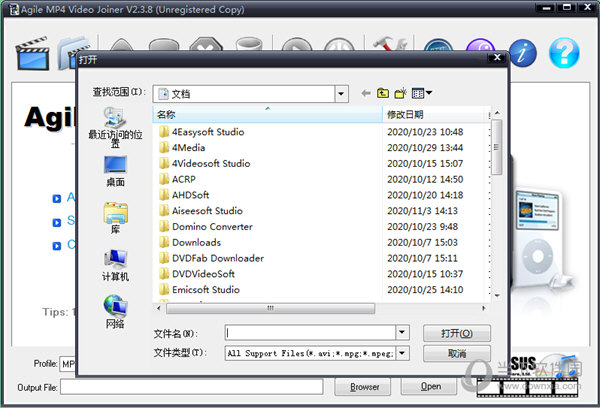Open help via question mark icon
Image resolution: width=600 pixels, height=408 pixels.
click(564, 53)
